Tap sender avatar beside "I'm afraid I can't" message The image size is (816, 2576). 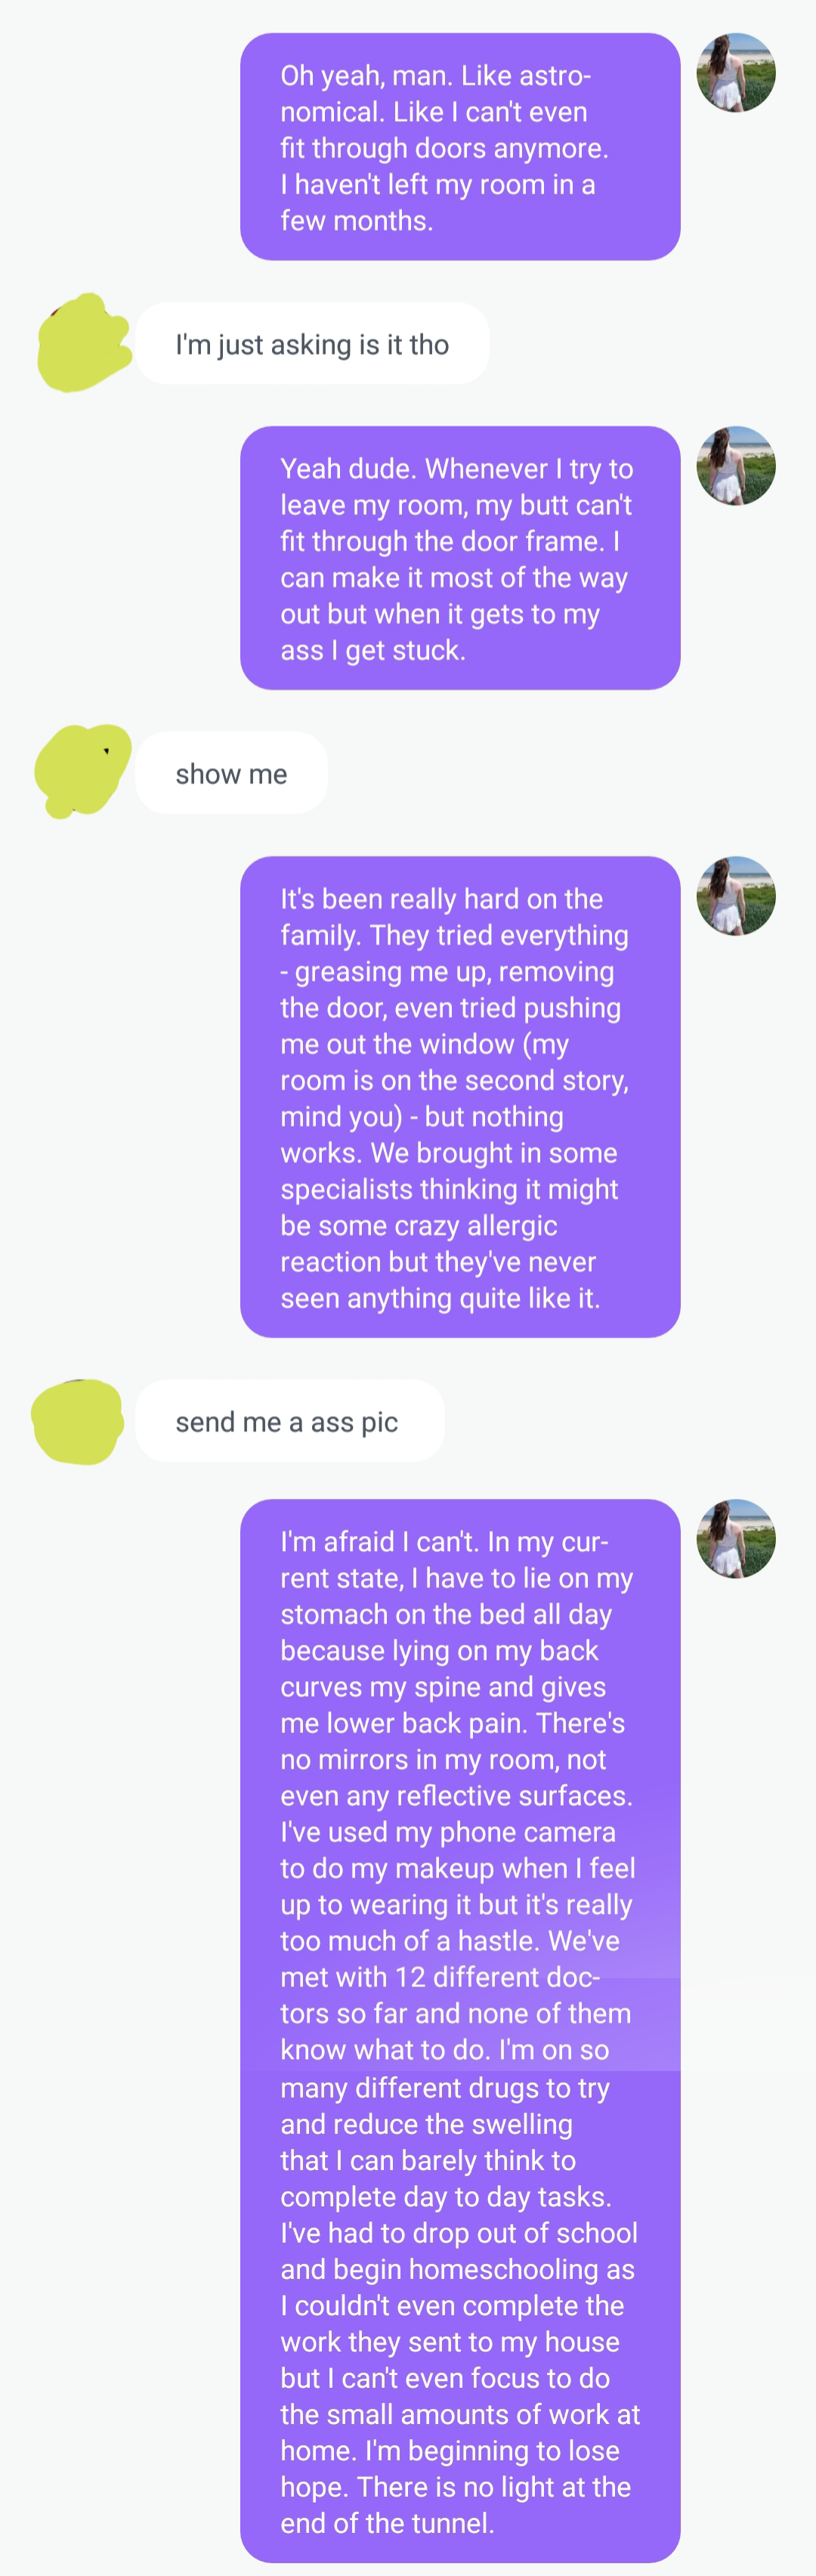coord(736,1538)
